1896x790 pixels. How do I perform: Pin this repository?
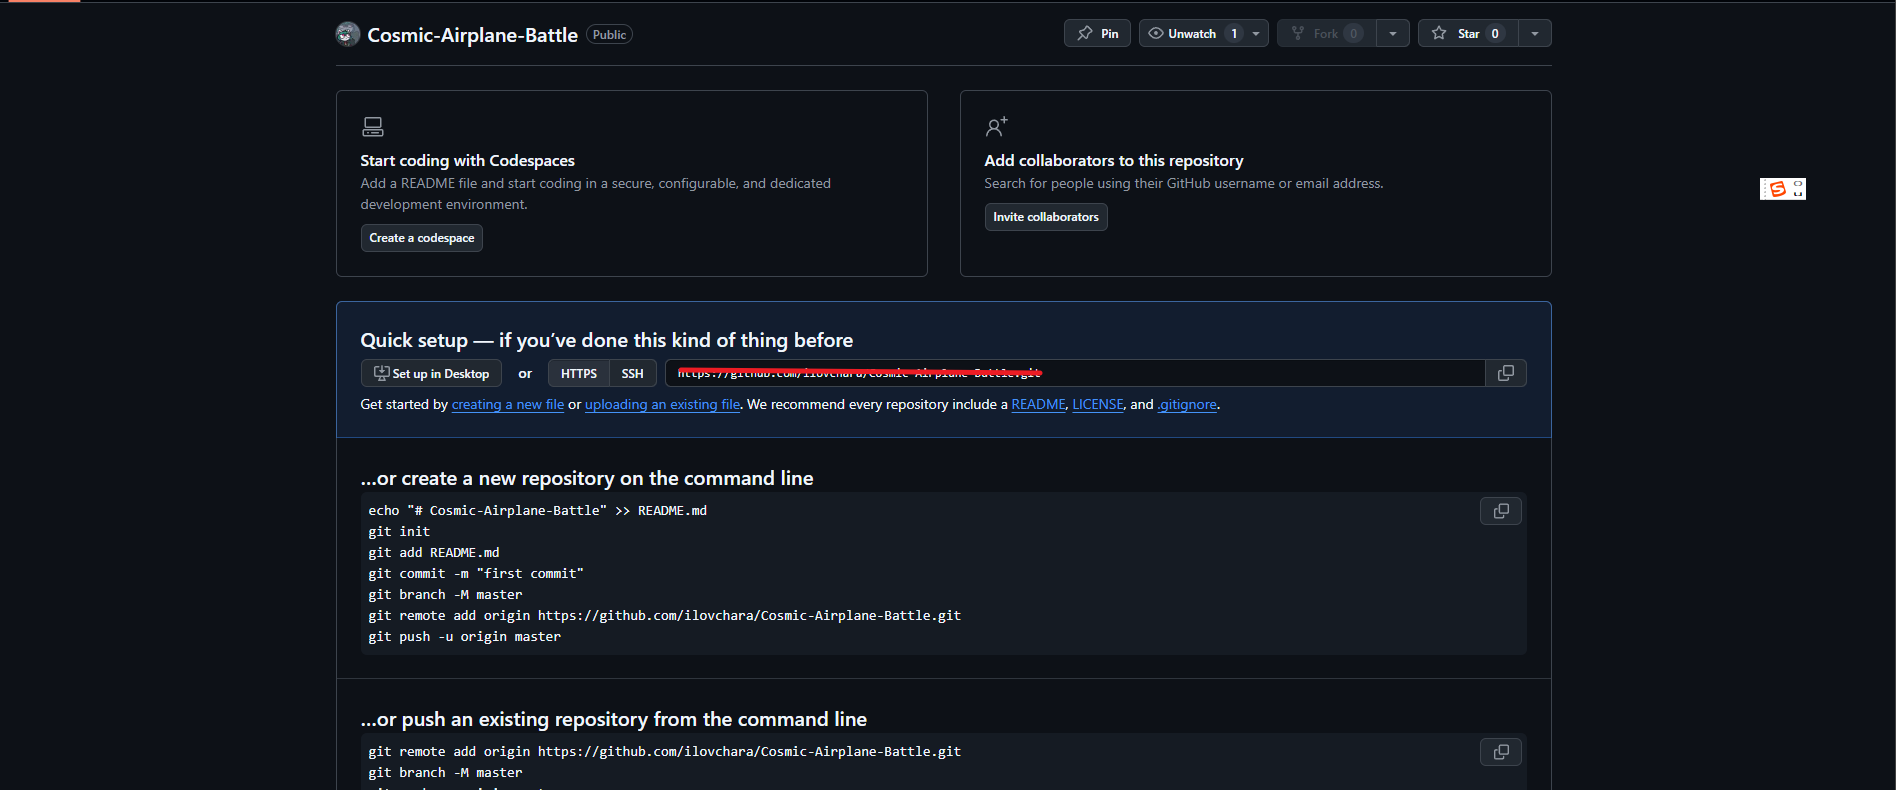1097,33
